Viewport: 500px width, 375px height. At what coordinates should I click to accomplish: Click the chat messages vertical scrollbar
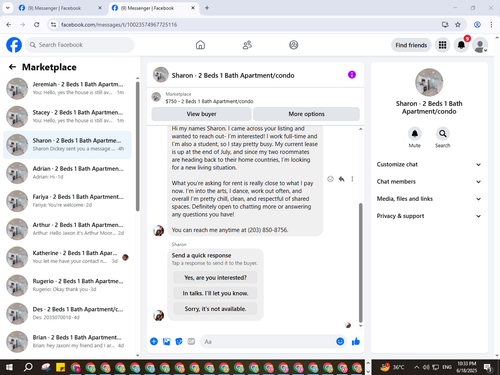point(360,263)
